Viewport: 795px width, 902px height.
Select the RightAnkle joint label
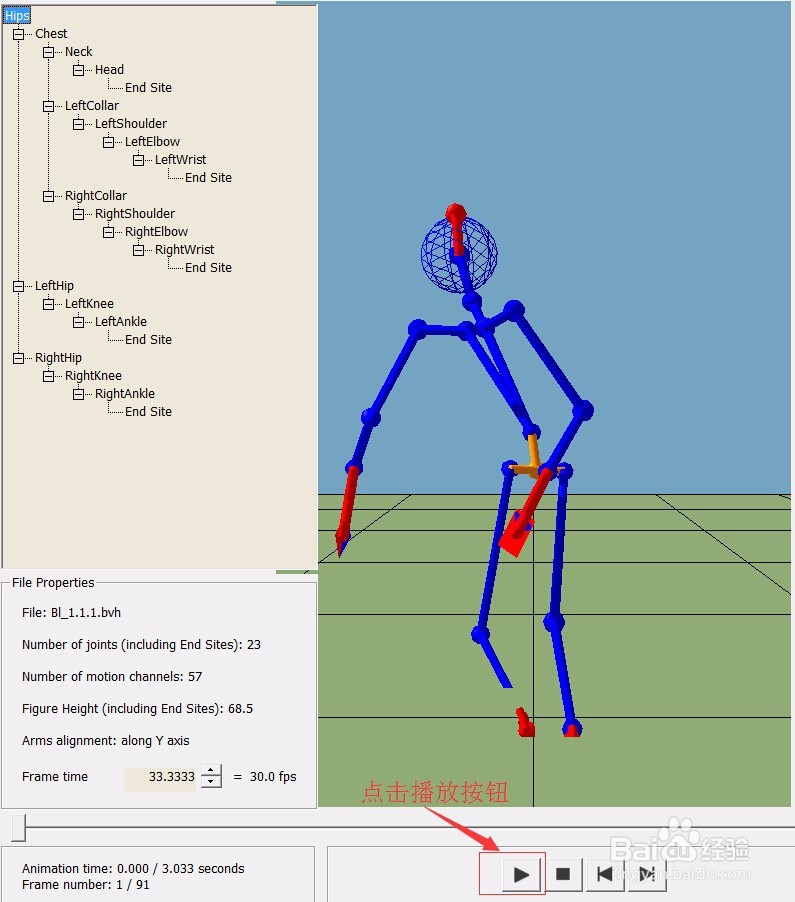(125, 393)
